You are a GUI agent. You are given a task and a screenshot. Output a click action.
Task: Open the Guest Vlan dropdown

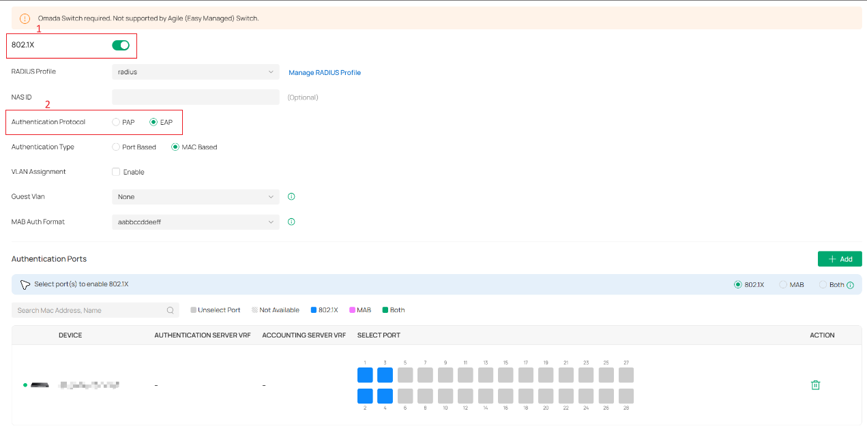click(195, 197)
